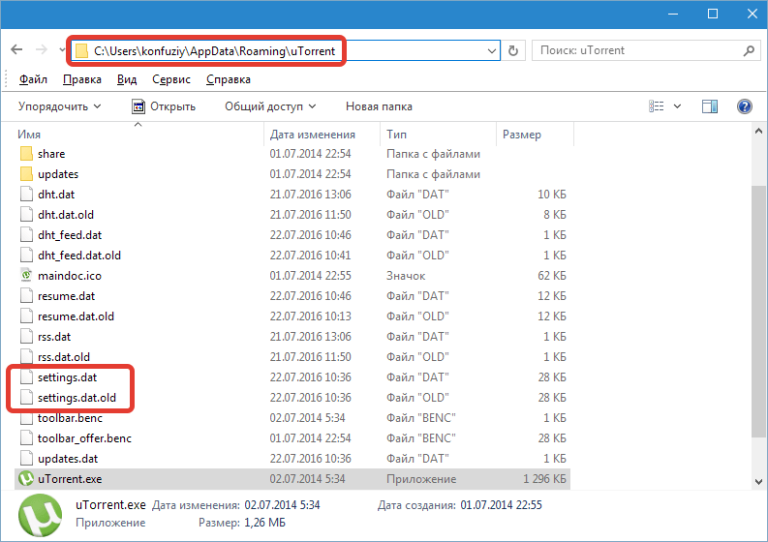768x542 pixels.
Task: Click the forward navigation arrow
Action: tap(42, 49)
